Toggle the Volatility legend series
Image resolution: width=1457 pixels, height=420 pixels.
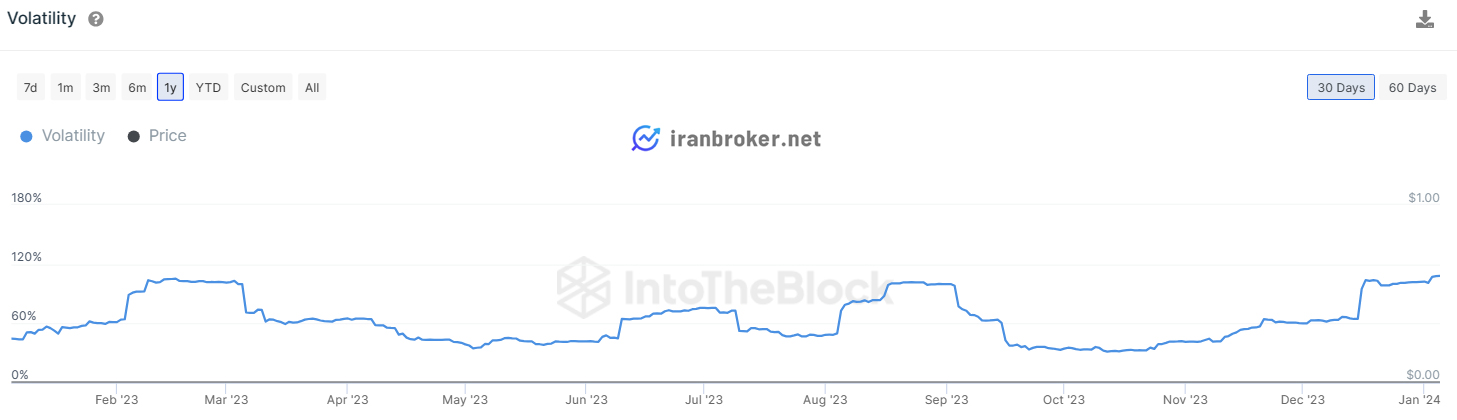tap(62, 136)
